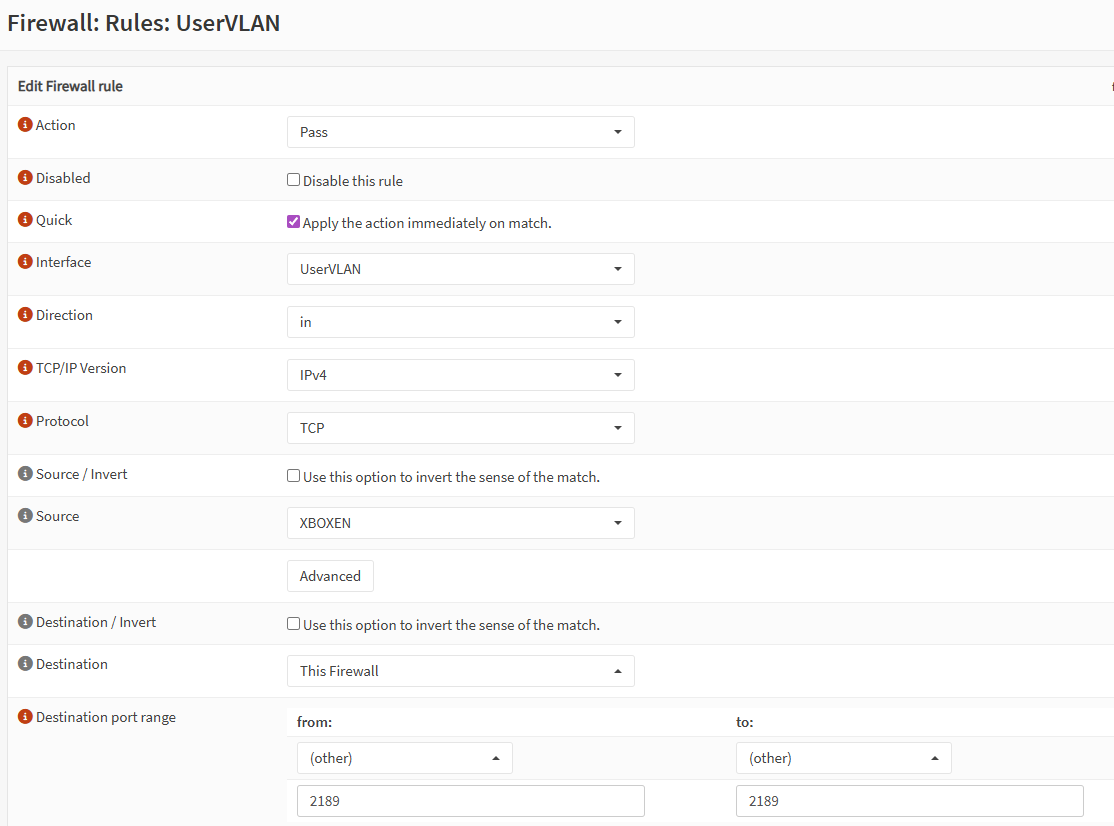Viewport: 1114px width, 826px height.
Task: Show help for the Direction field
Action: point(25,315)
